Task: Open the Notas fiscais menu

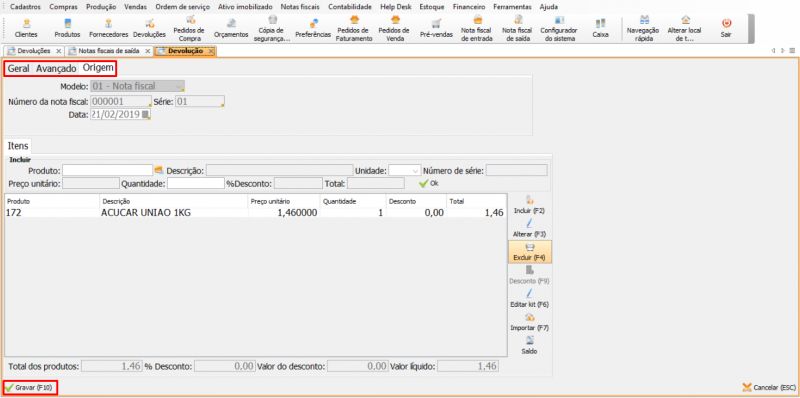Action: [x=301, y=7]
